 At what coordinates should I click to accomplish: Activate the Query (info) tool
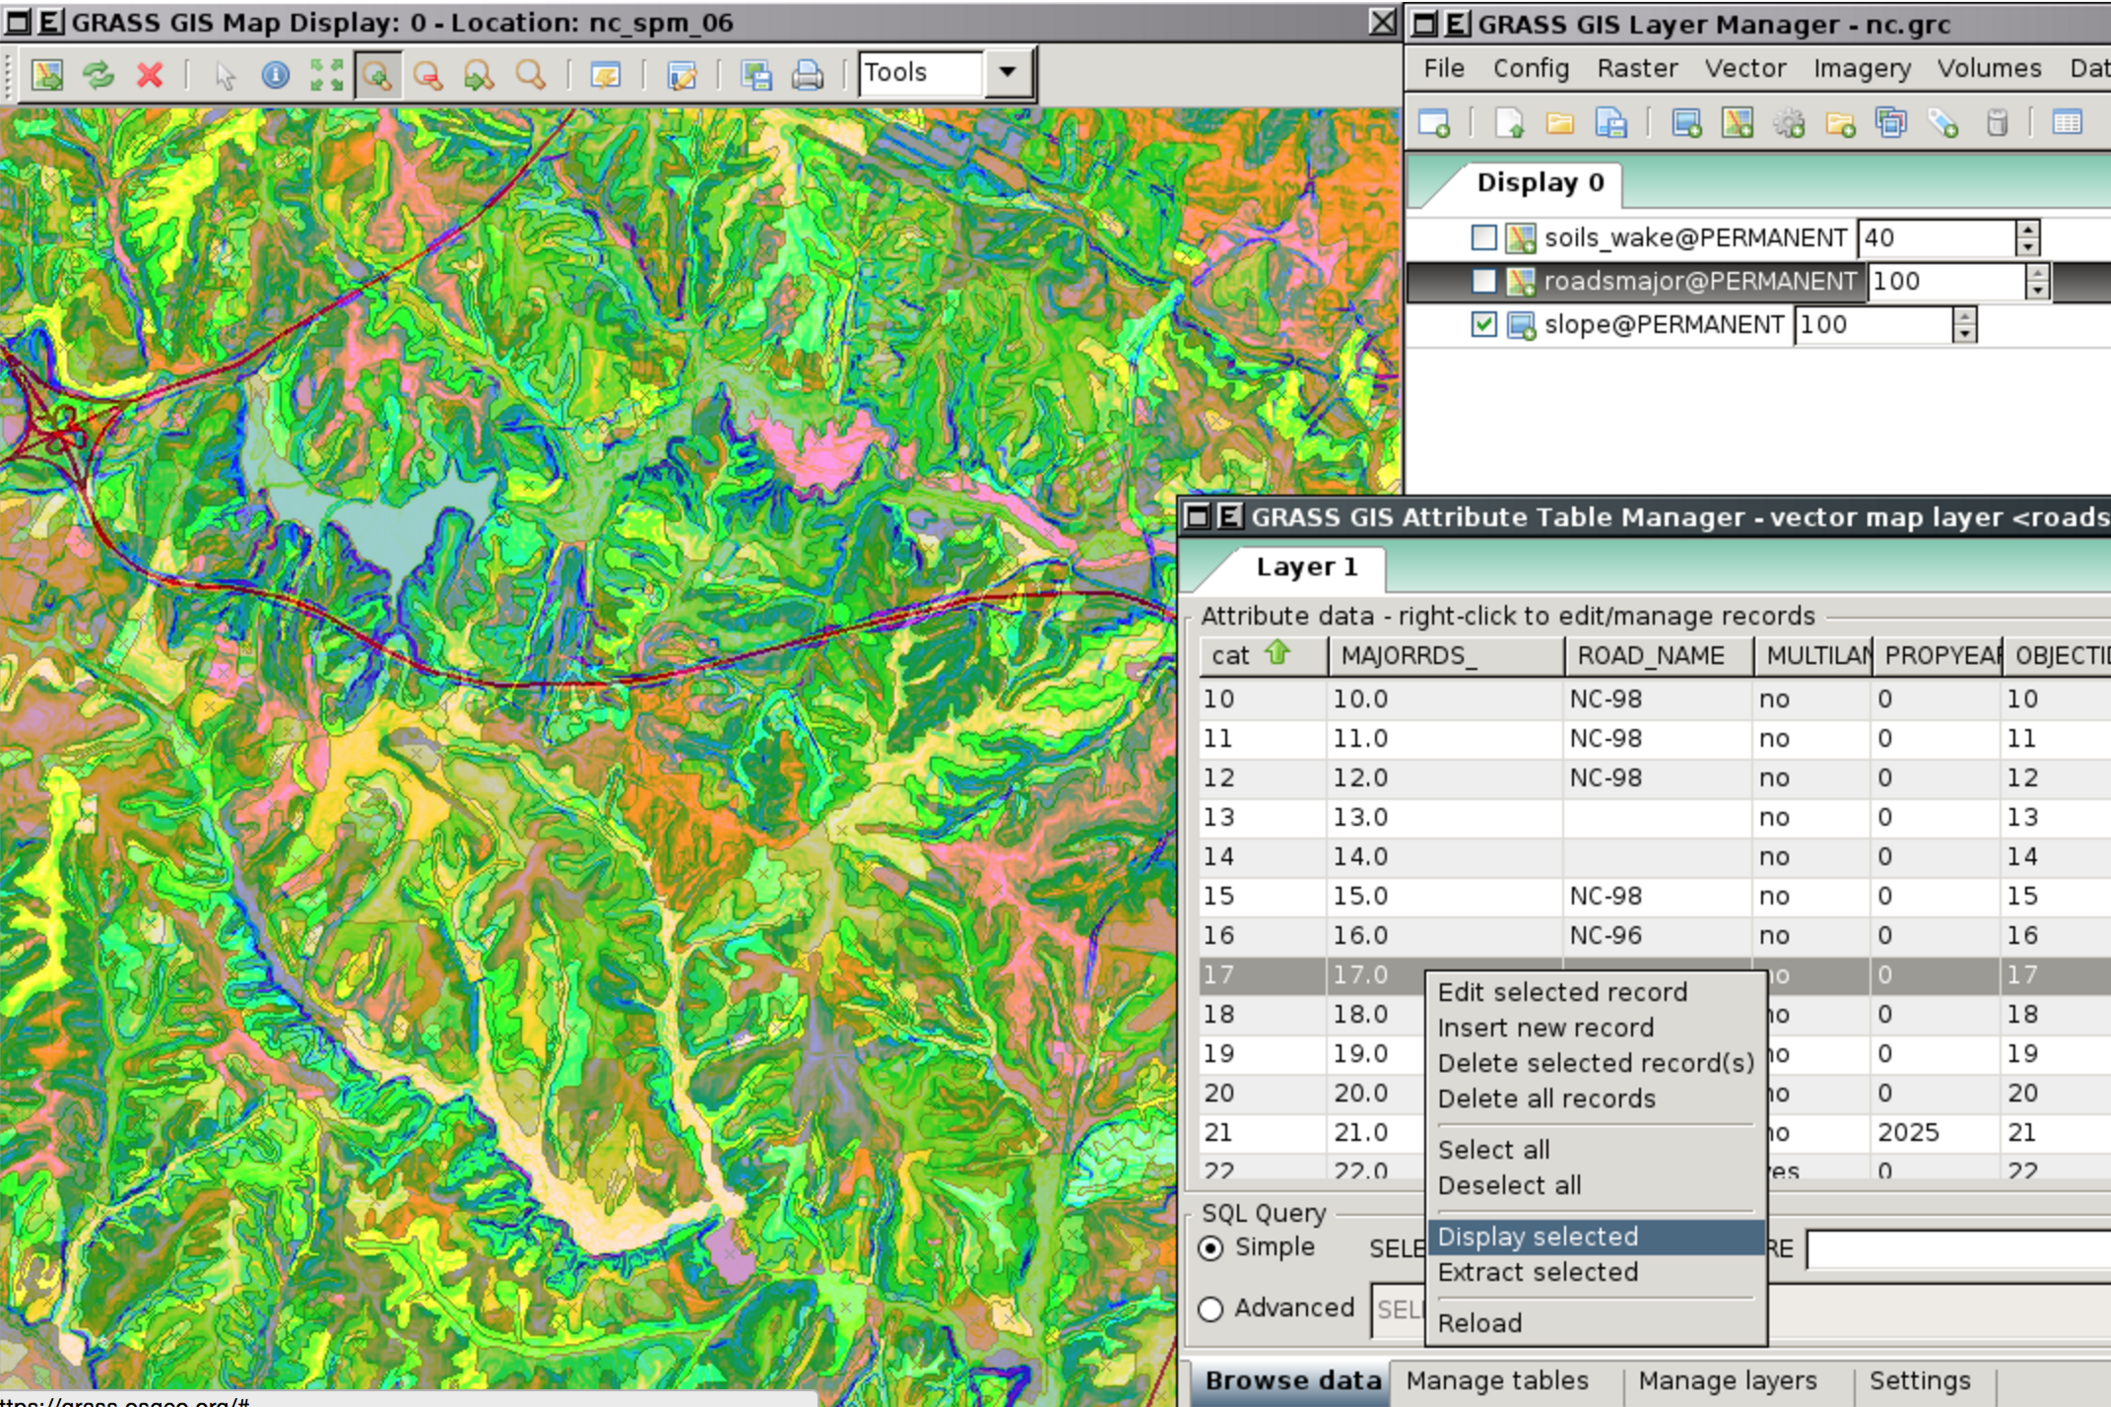[x=275, y=74]
